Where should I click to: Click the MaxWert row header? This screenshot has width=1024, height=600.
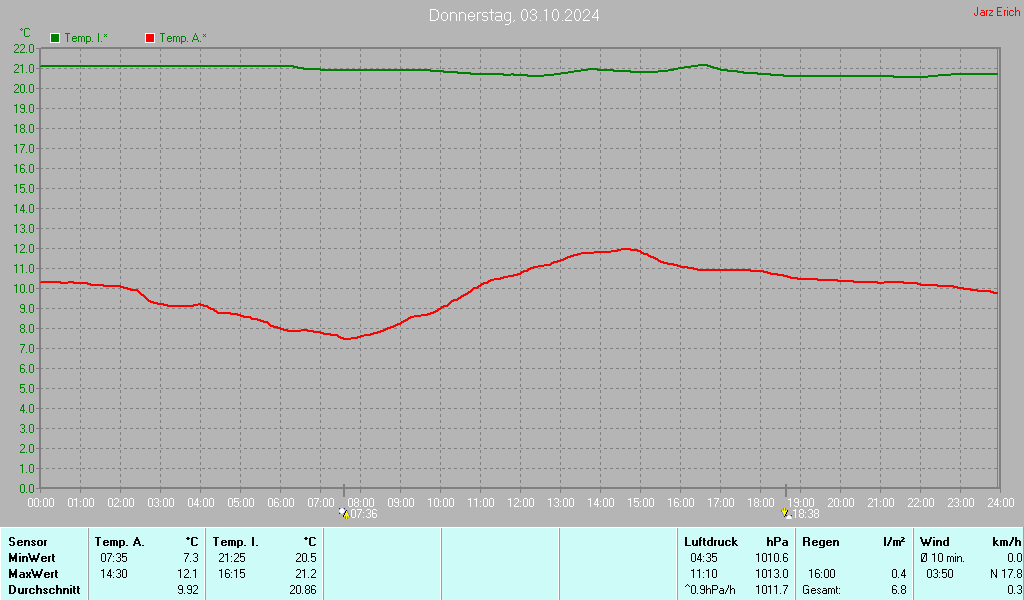33,574
